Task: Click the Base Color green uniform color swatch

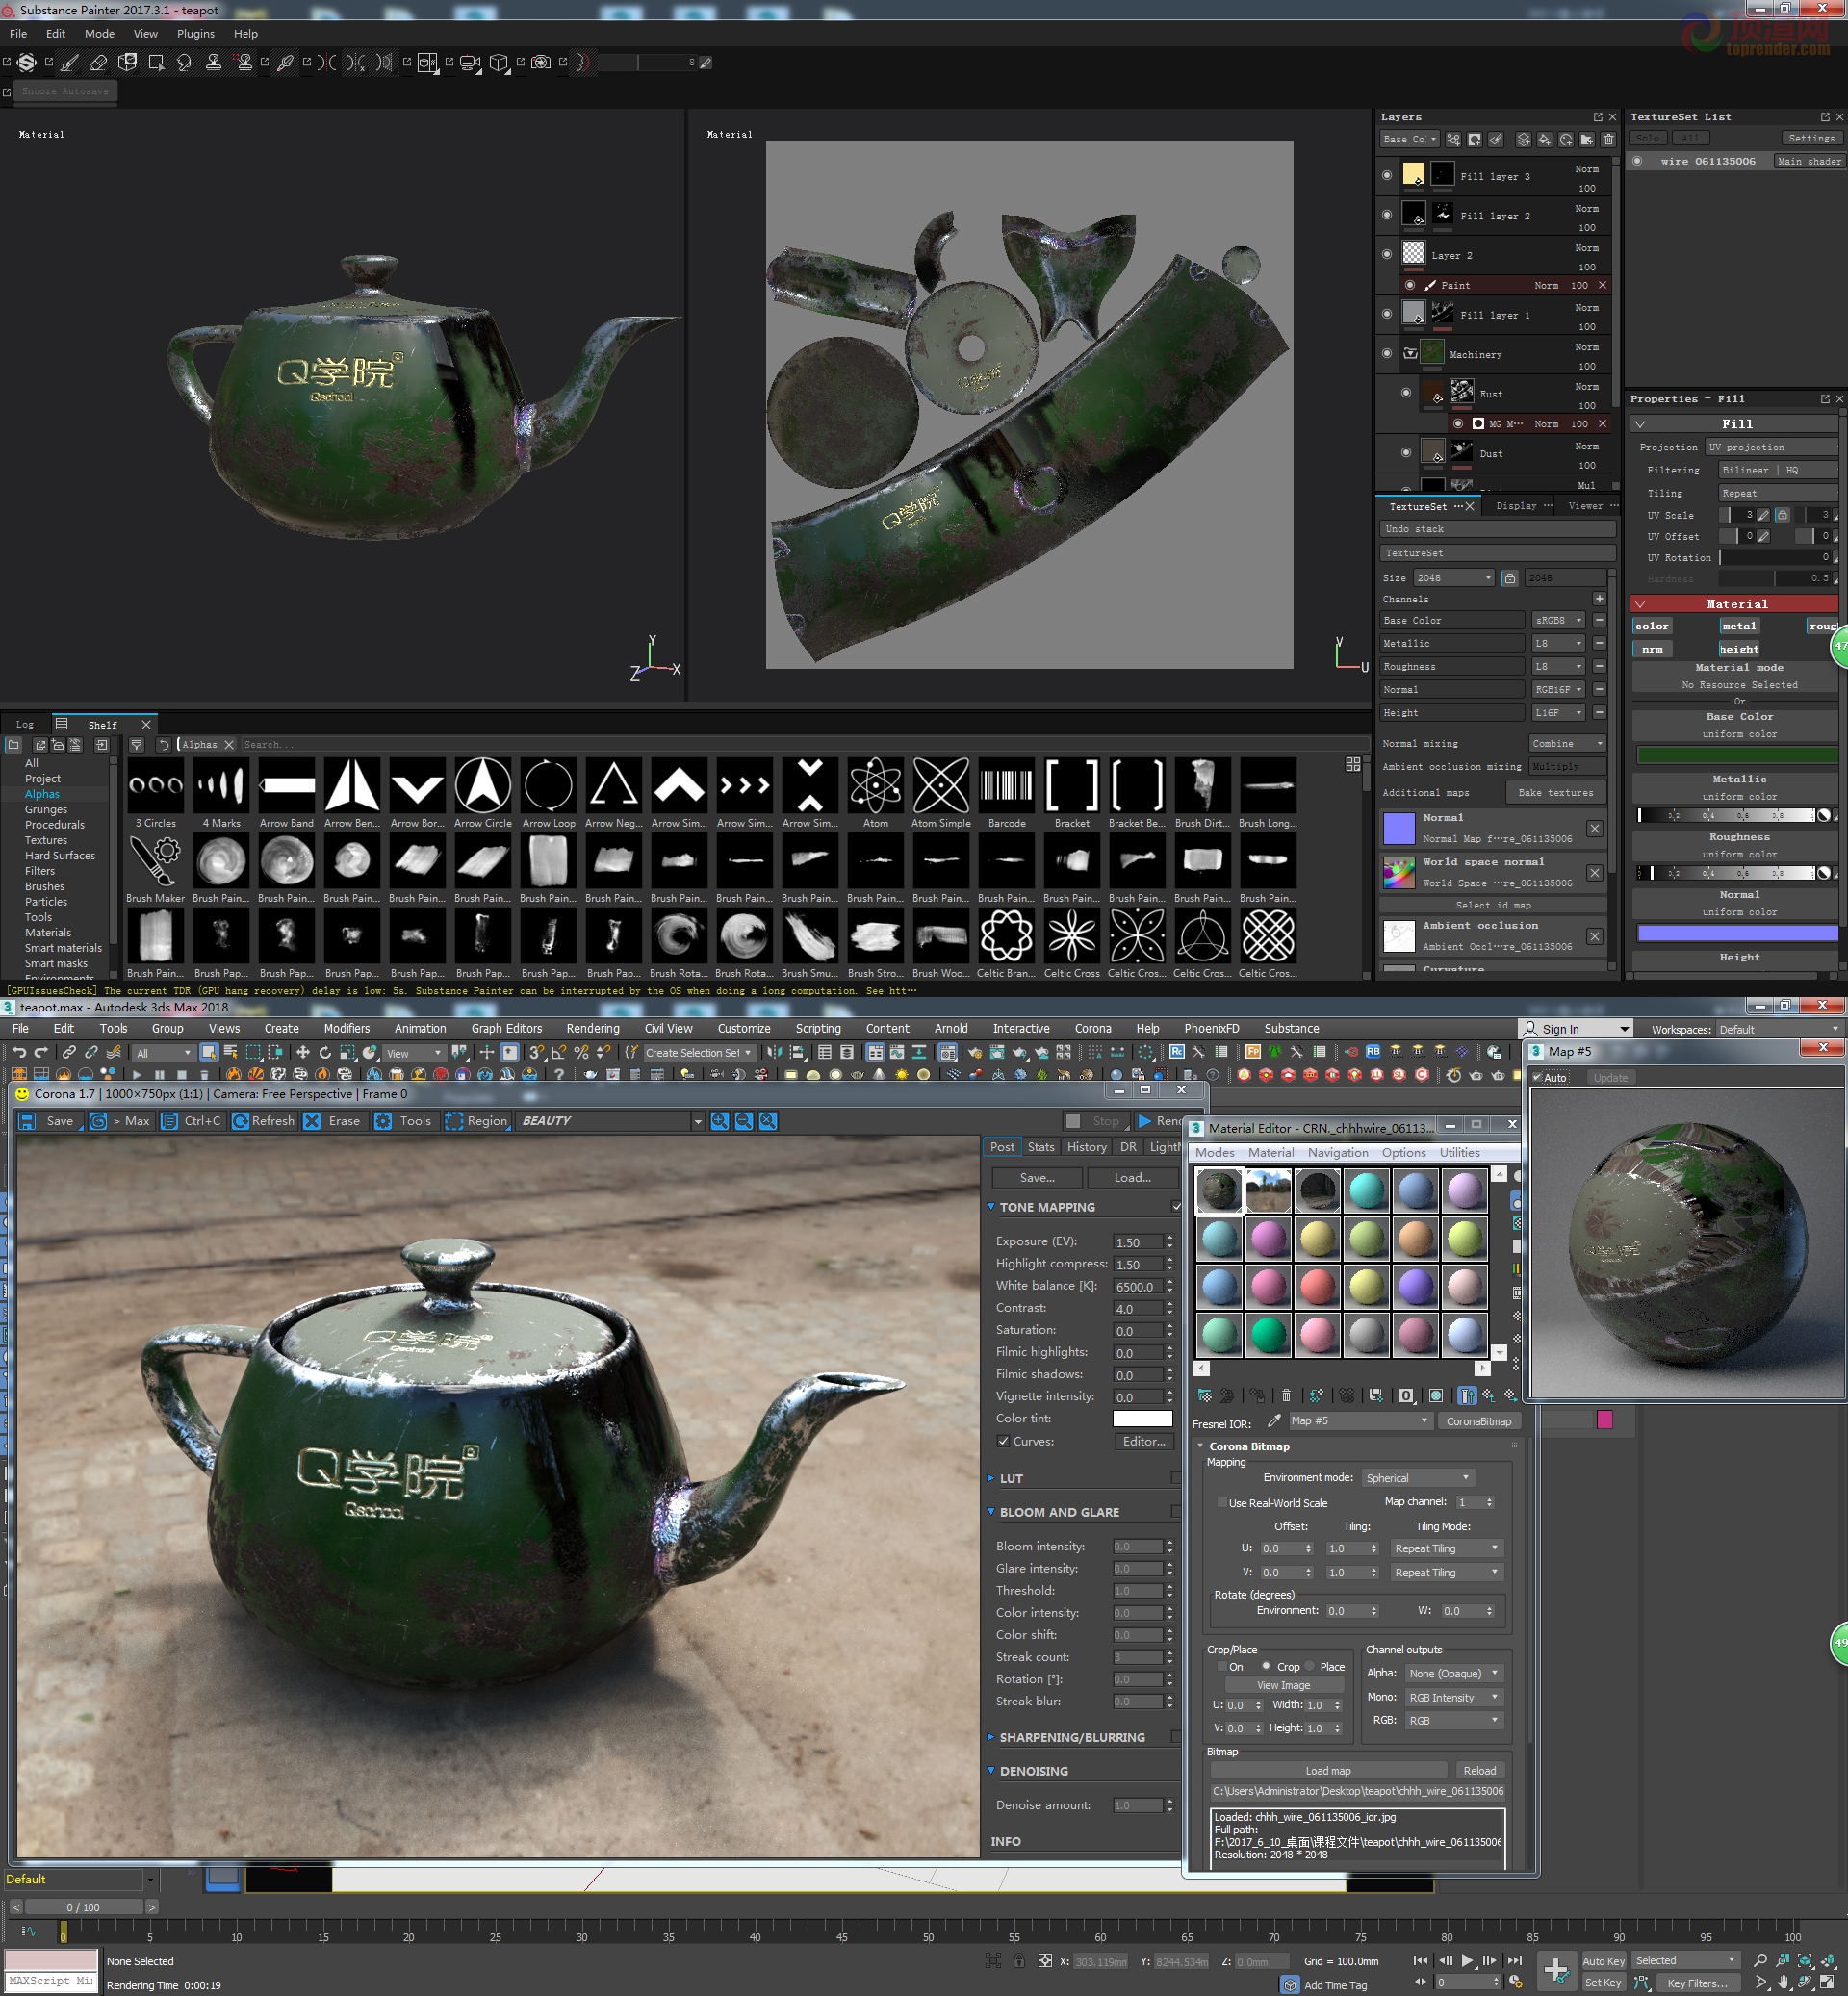Action: (1737, 755)
